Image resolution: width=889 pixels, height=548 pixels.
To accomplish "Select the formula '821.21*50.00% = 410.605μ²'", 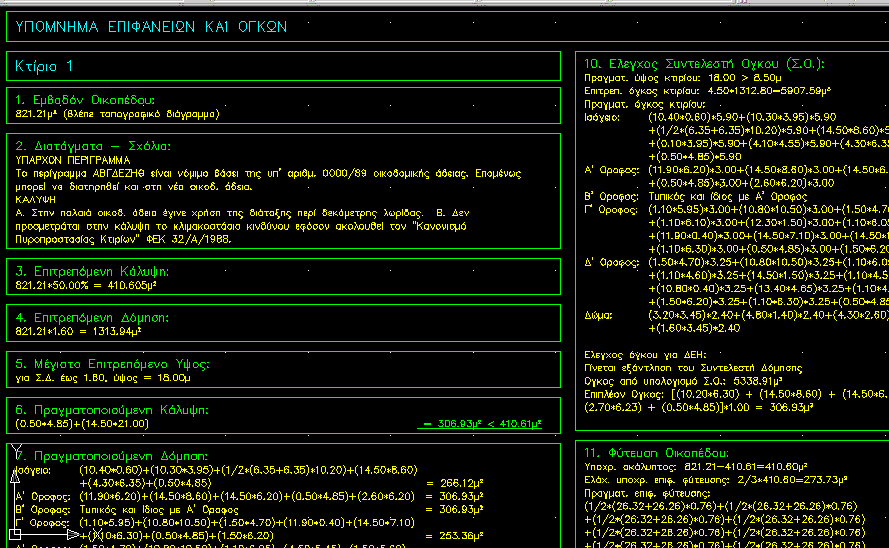I will pyautogui.click(x=86, y=286).
